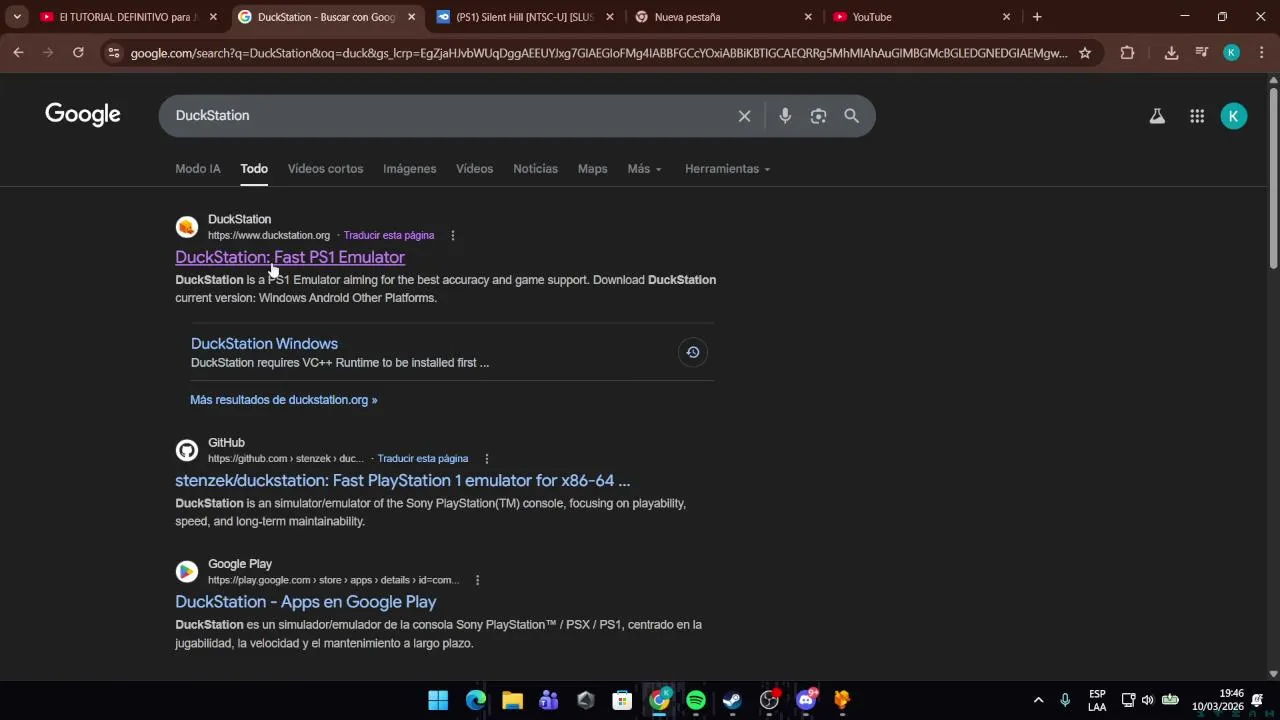Click Traducir esta página for GitHub result

click(x=423, y=459)
